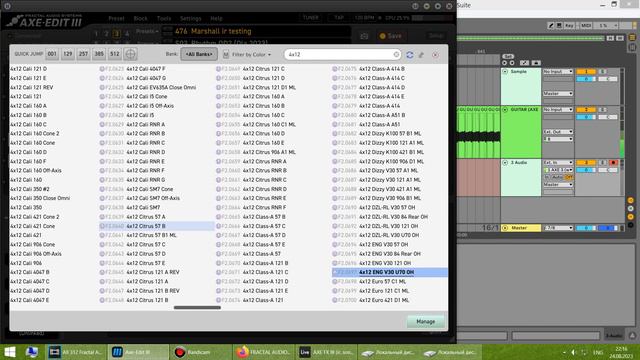
Task: Arm recording on the 3 Audio track
Action: pyautogui.click(x=613, y=162)
